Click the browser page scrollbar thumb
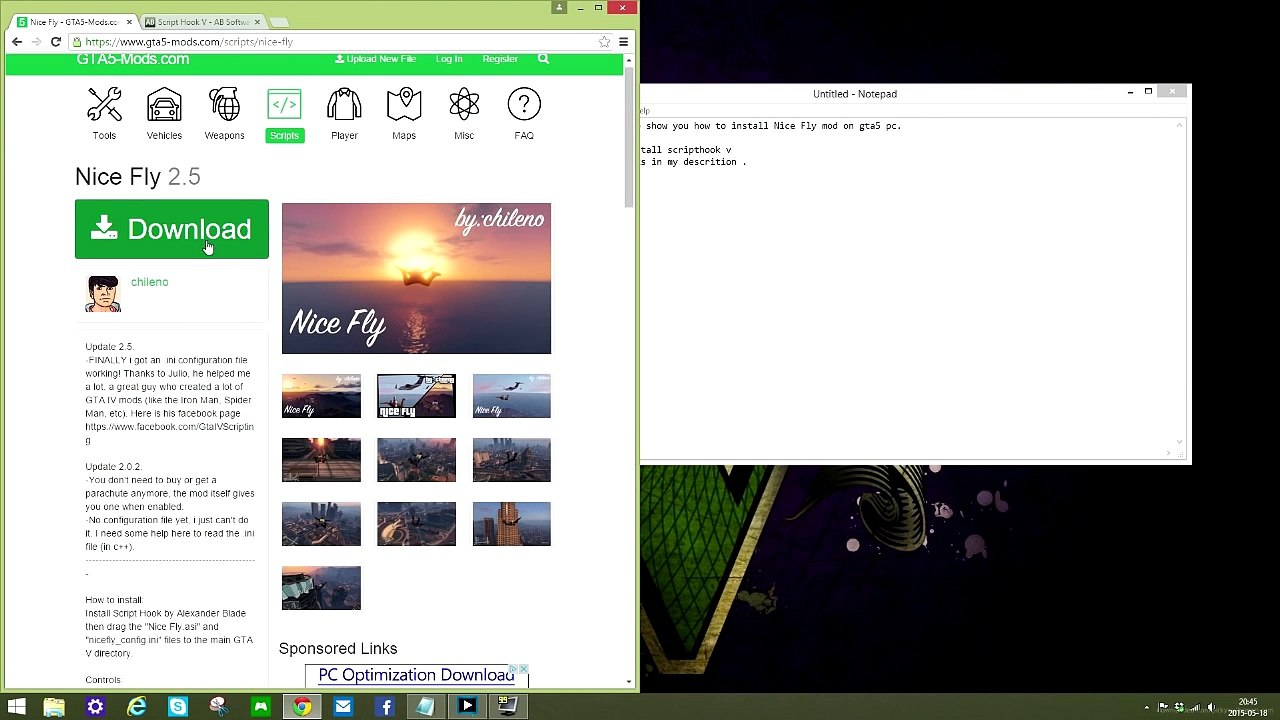Screen dimensions: 1280x720 (629, 139)
